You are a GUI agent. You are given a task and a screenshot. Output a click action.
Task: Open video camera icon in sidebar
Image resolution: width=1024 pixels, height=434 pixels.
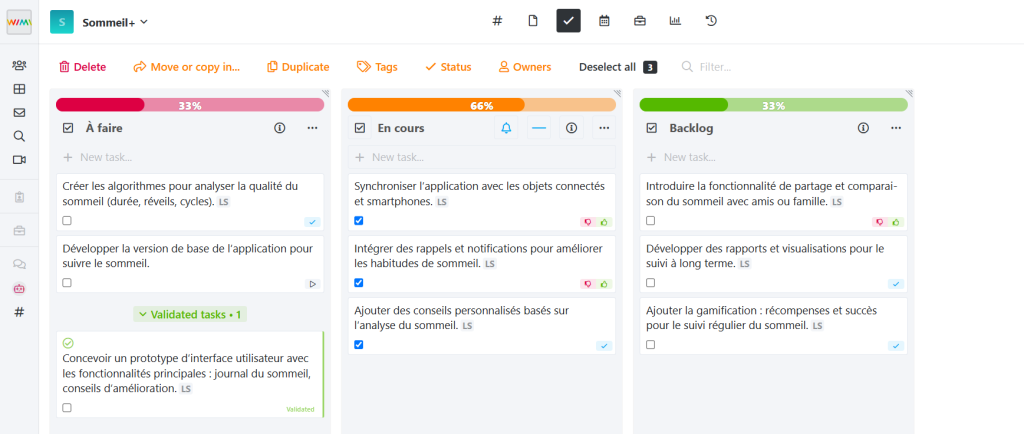coord(19,159)
